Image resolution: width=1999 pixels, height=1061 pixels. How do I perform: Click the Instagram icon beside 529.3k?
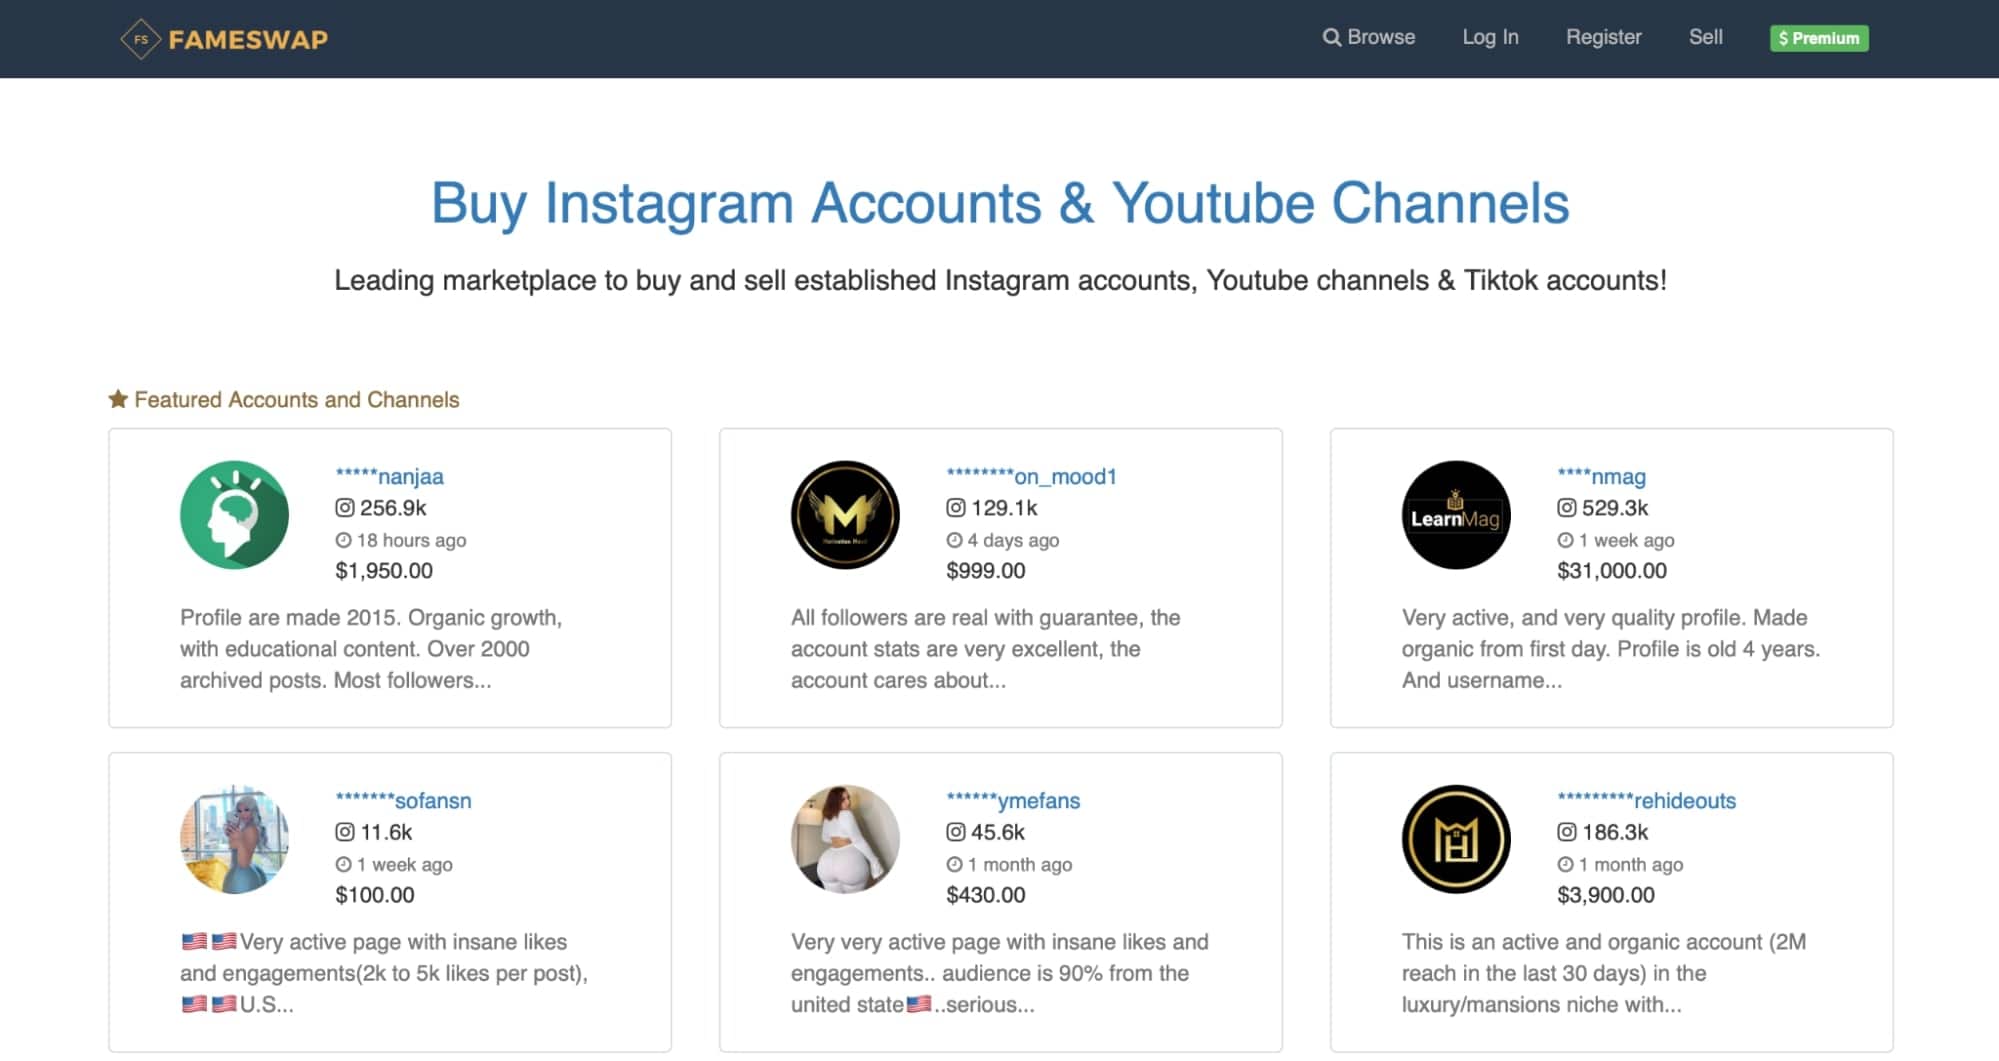pyautogui.click(x=1567, y=508)
